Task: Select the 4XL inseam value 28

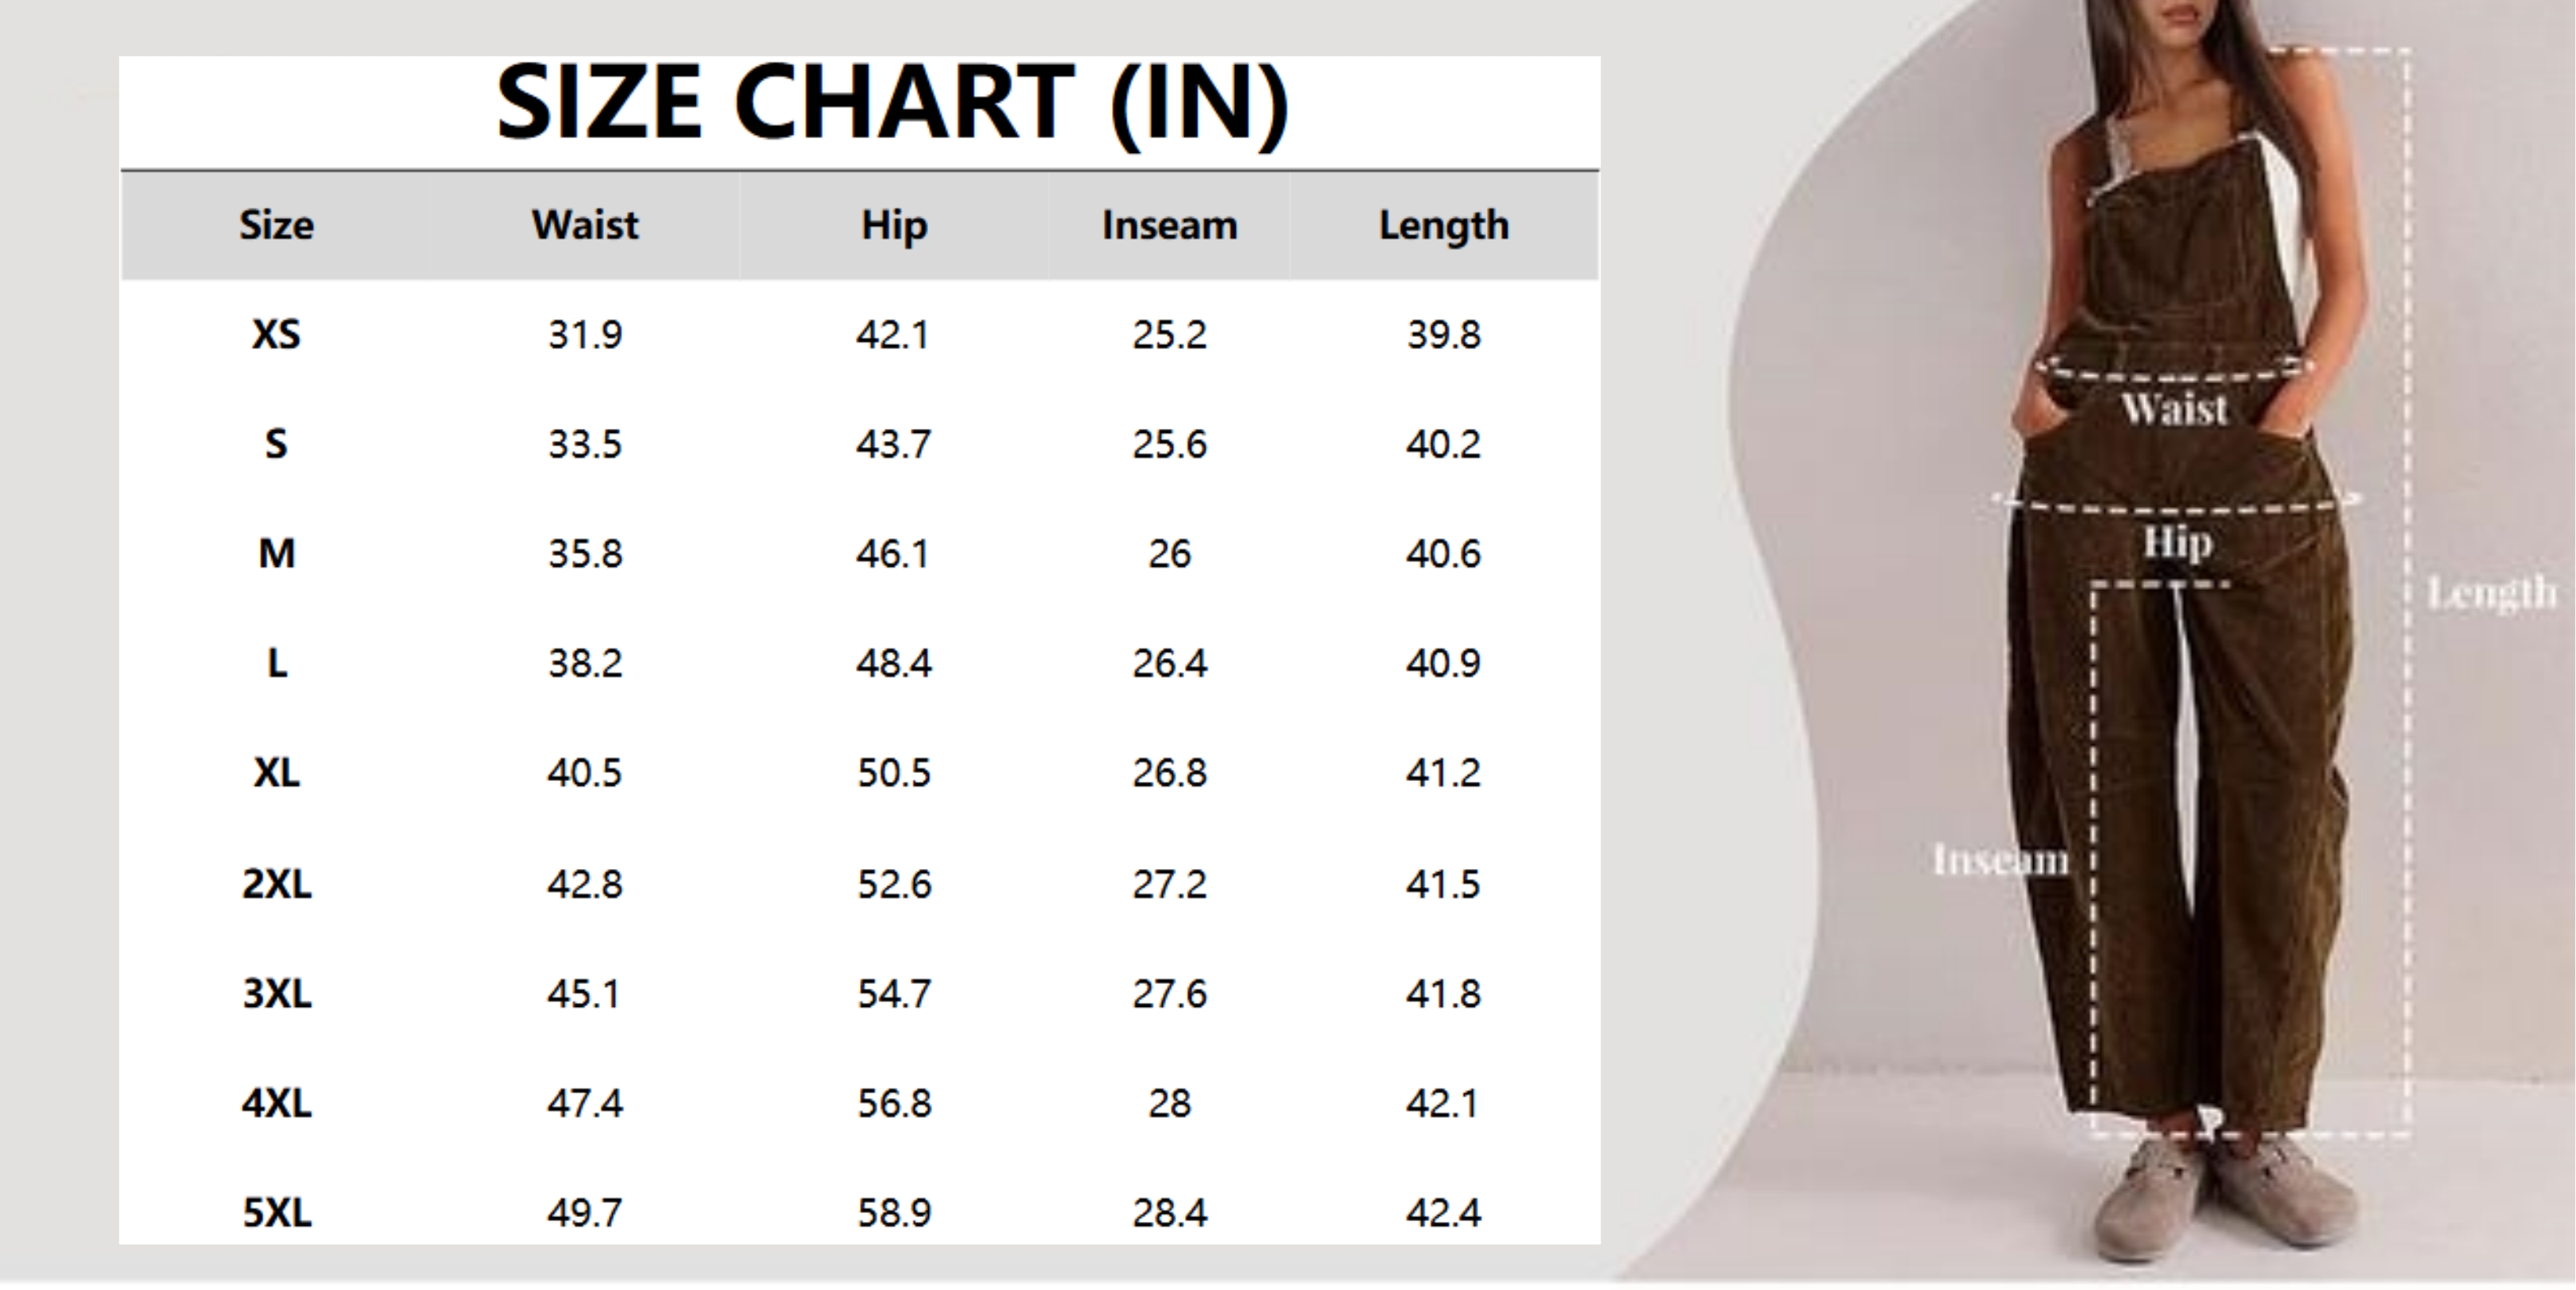Action: (1169, 1104)
